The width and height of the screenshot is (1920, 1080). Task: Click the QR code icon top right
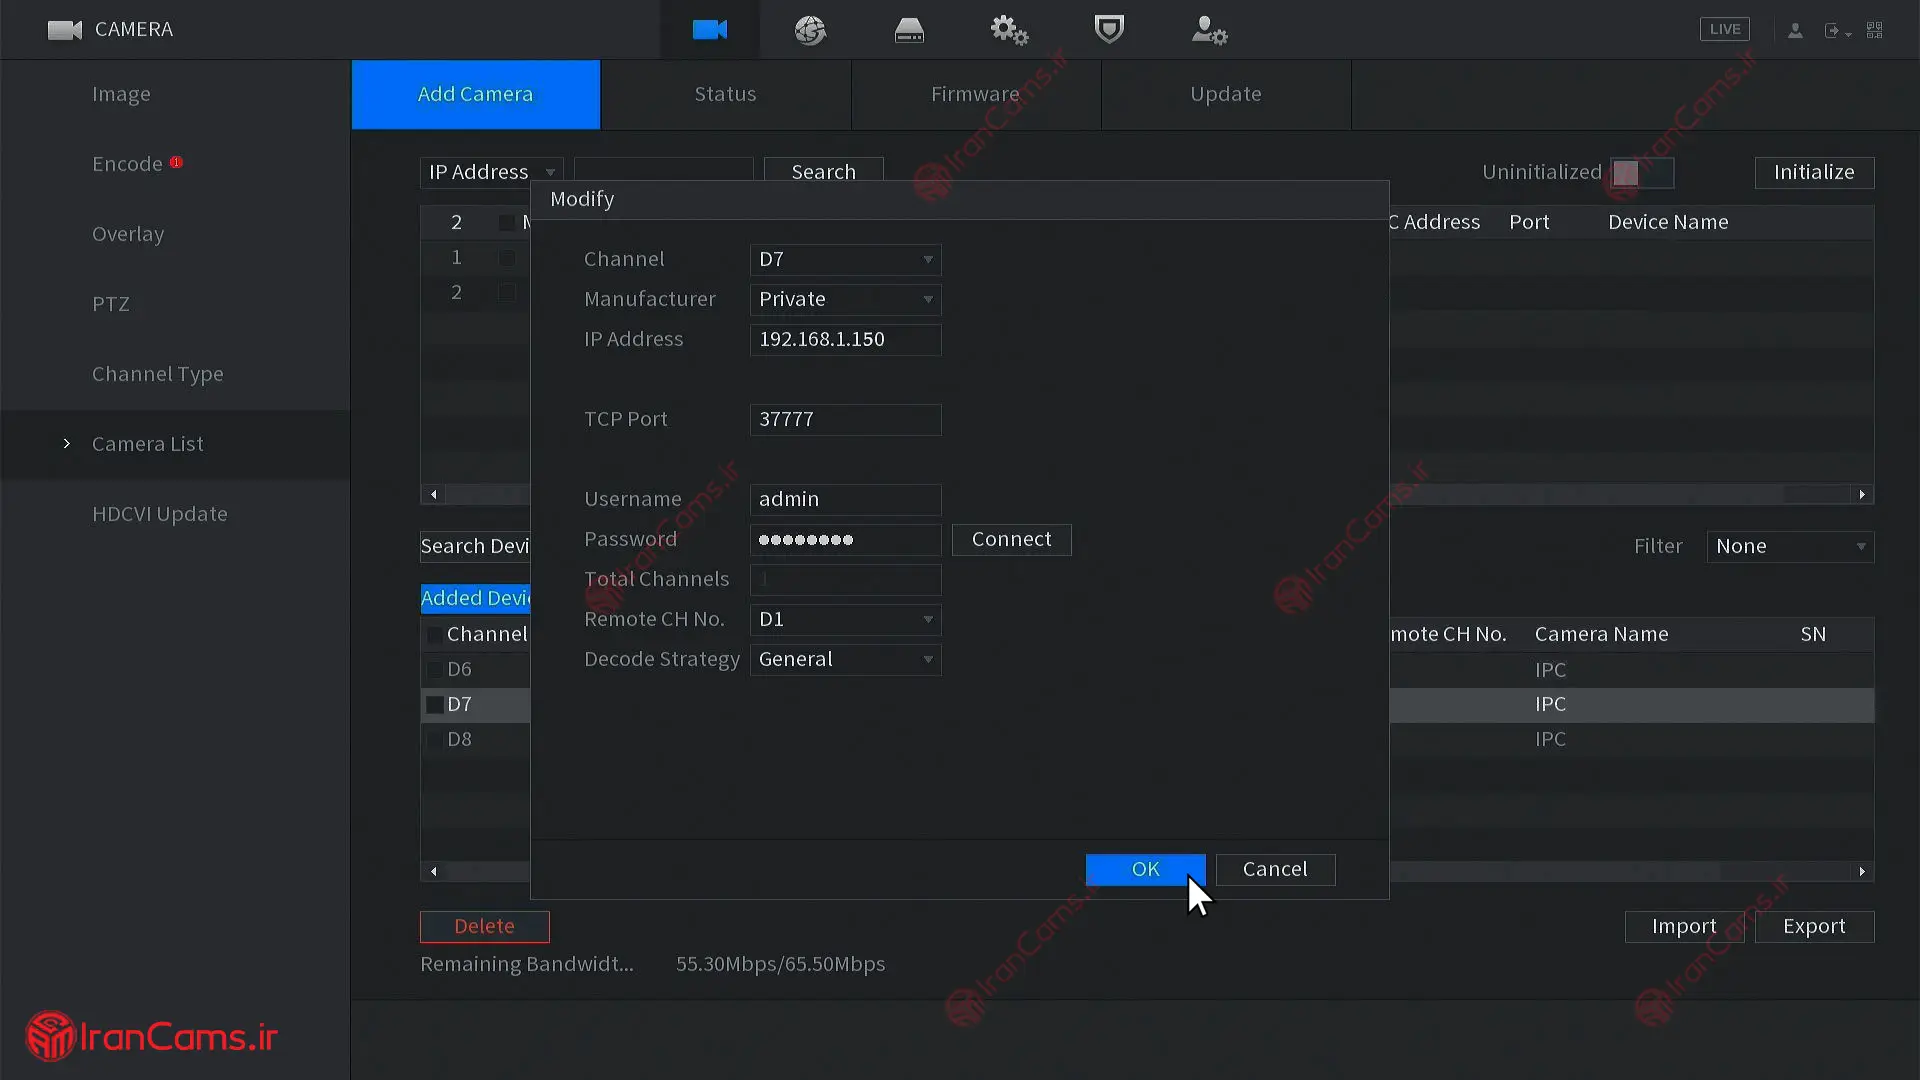pos(1875,30)
